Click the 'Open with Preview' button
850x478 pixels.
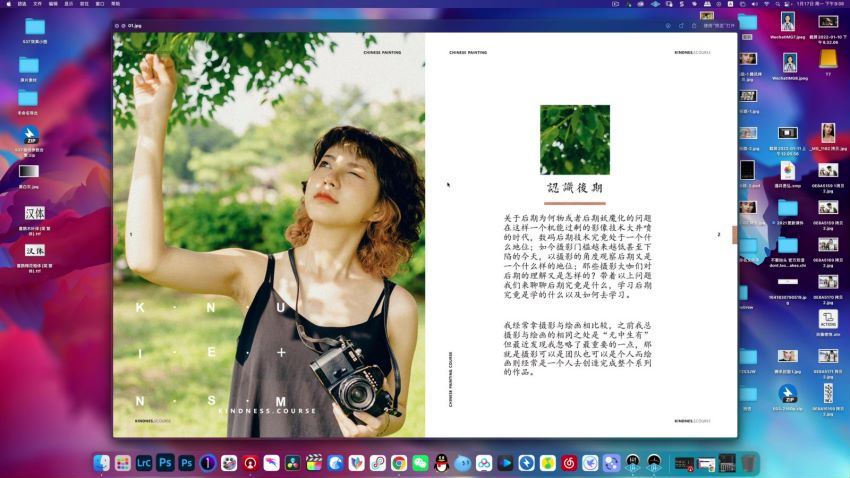point(719,25)
